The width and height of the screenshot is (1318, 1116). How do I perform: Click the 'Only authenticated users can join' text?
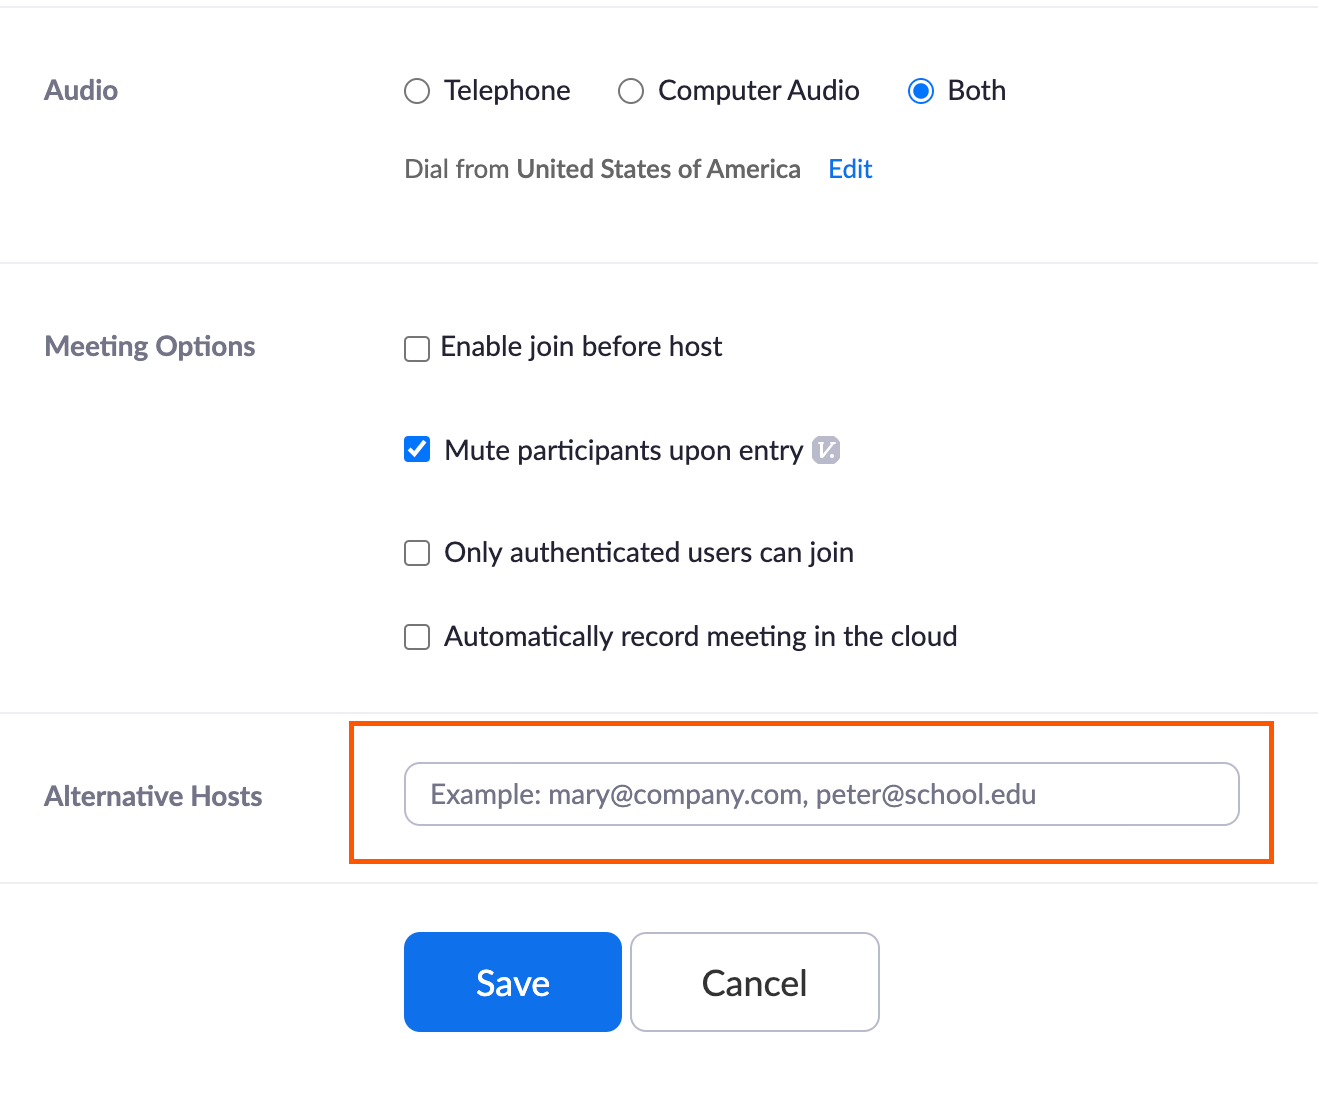(x=649, y=553)
